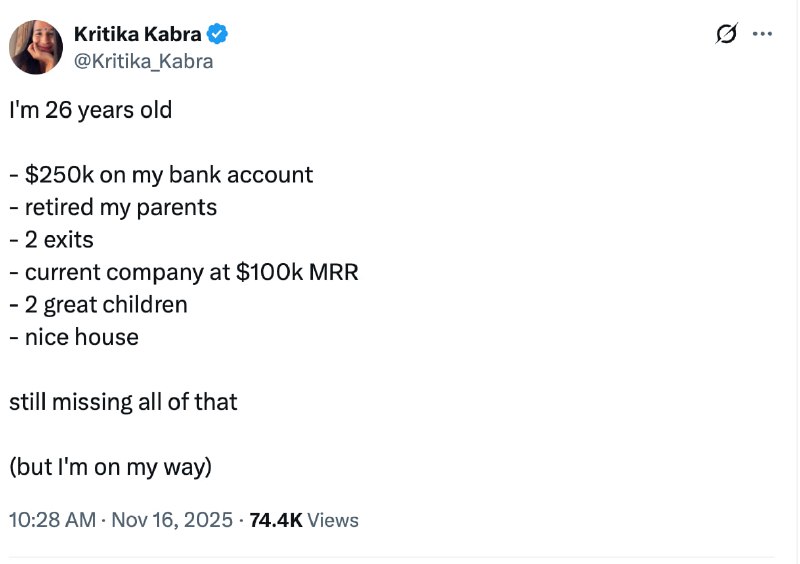Click the "2 exits" line
The width and height of the screenshot is (800, 564).
coord(51,240)
